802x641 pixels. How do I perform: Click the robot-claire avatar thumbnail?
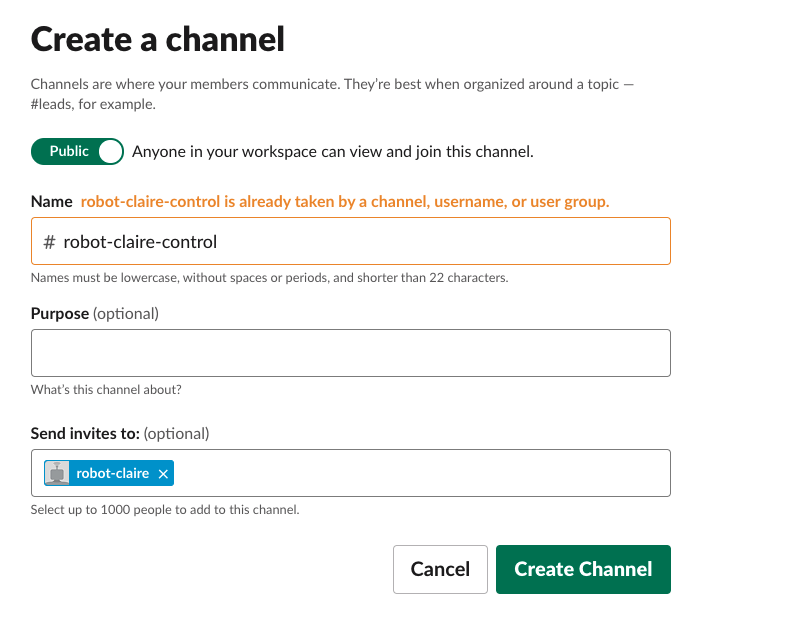point(57,472)
